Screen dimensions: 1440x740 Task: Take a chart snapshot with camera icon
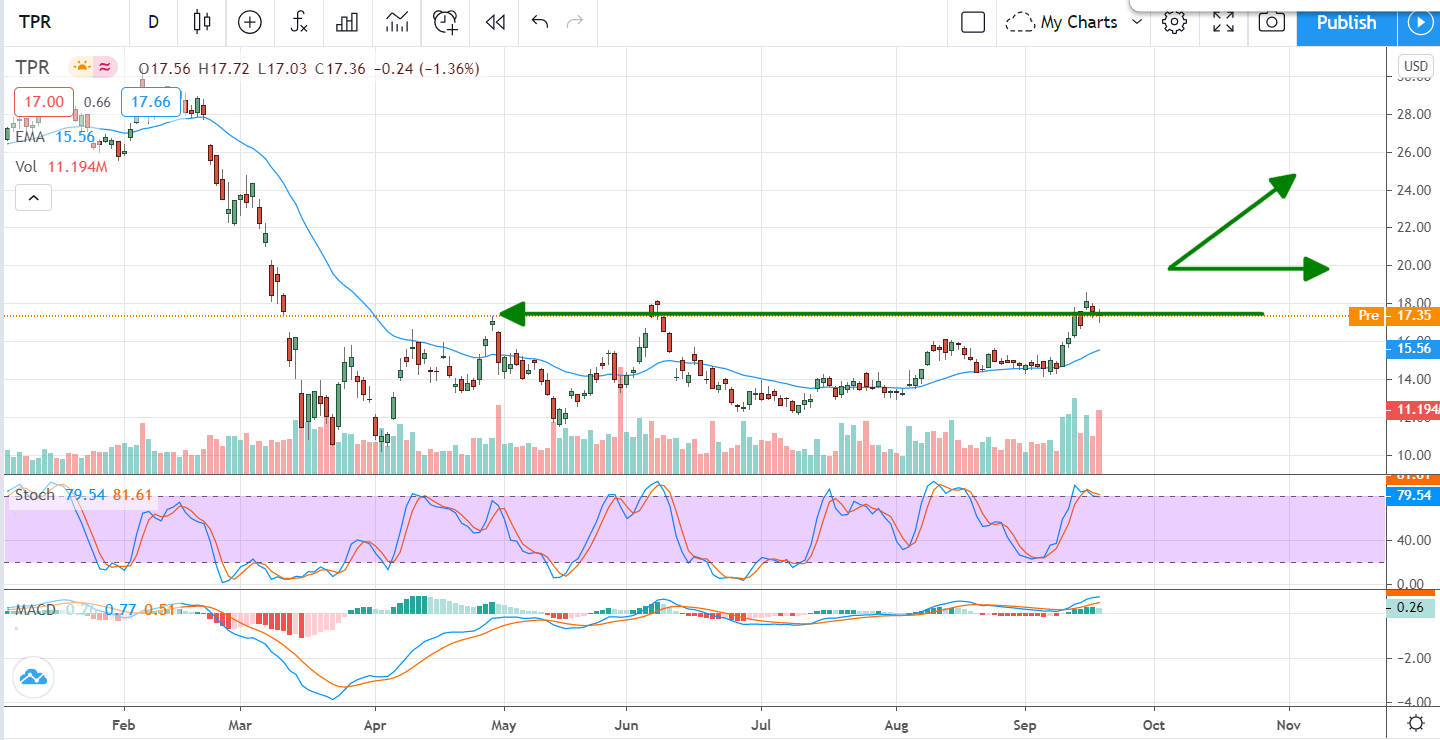pyautogui.click(x=1271, y=22)
